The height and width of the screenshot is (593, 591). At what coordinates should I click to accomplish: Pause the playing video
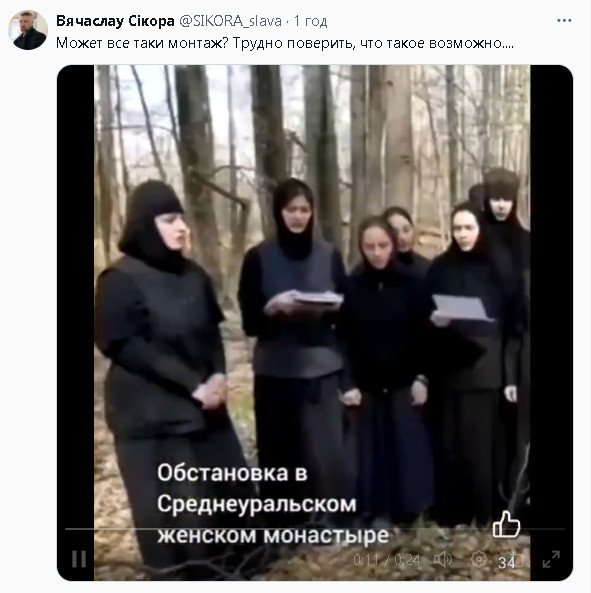pos(79,559)
